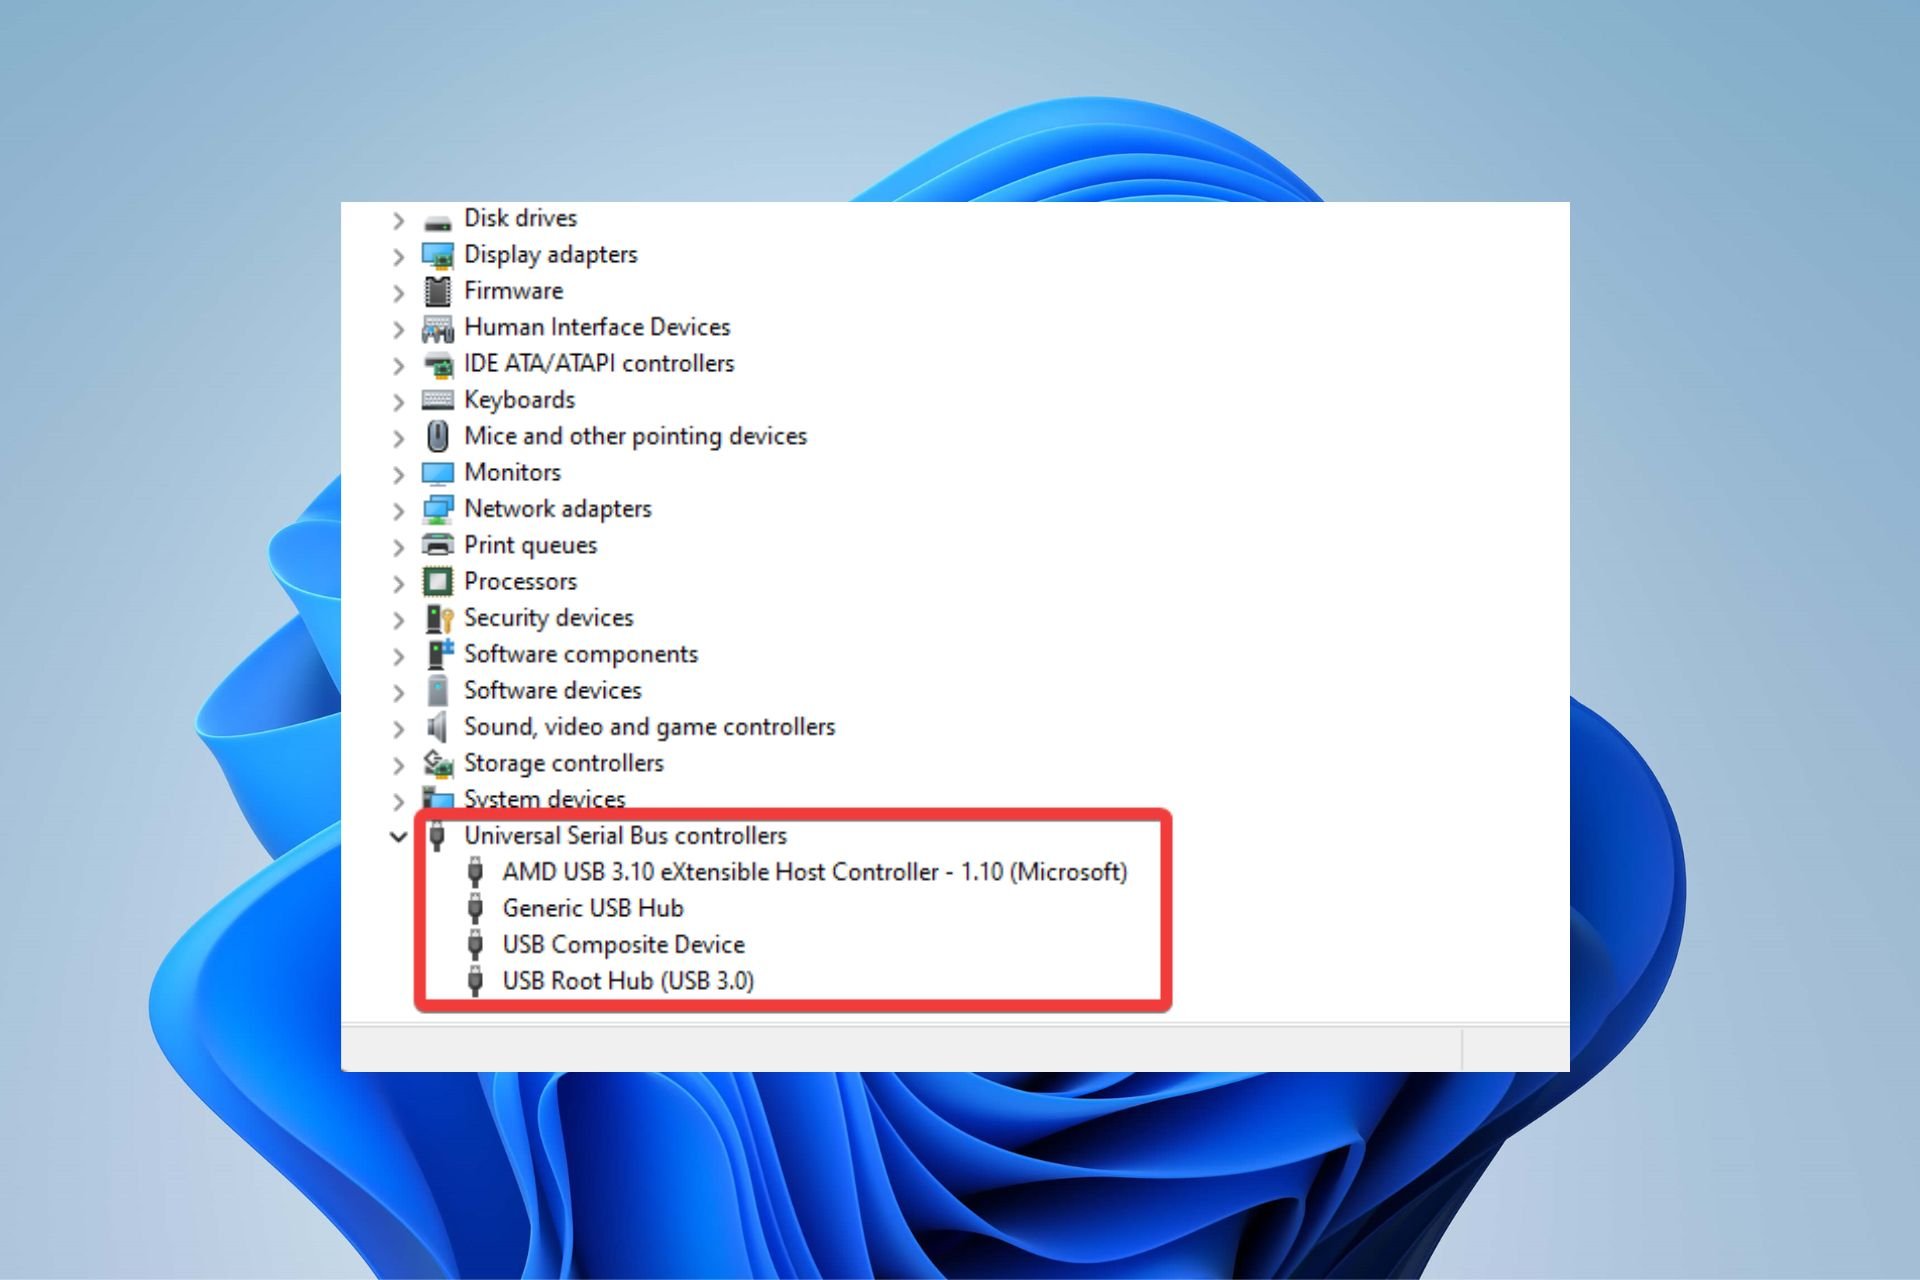This screenshot has width=1920, height=1280.
Task: Click the Network adapters category icon
Action: click(441, 507)
